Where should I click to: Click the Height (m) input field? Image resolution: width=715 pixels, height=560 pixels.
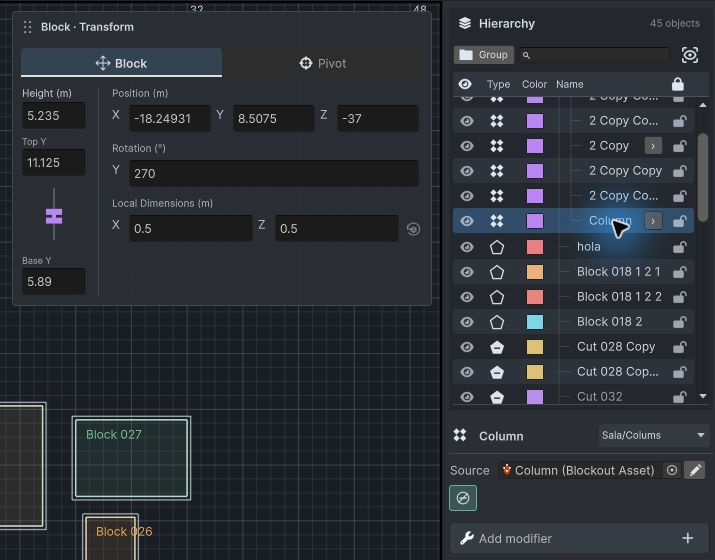[x=54, y=115]
